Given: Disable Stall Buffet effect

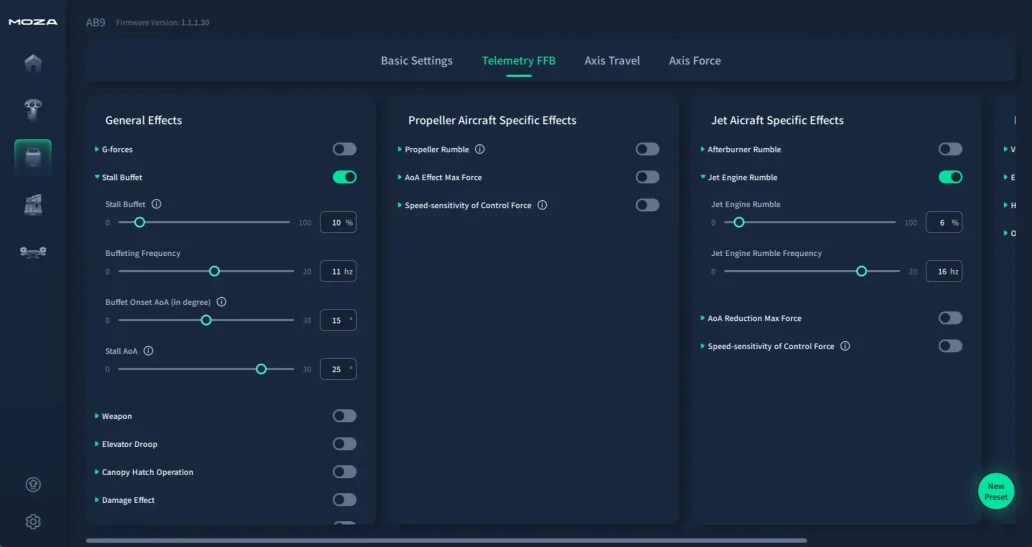Looking at the screenshot, I should (x=344, y=177).
